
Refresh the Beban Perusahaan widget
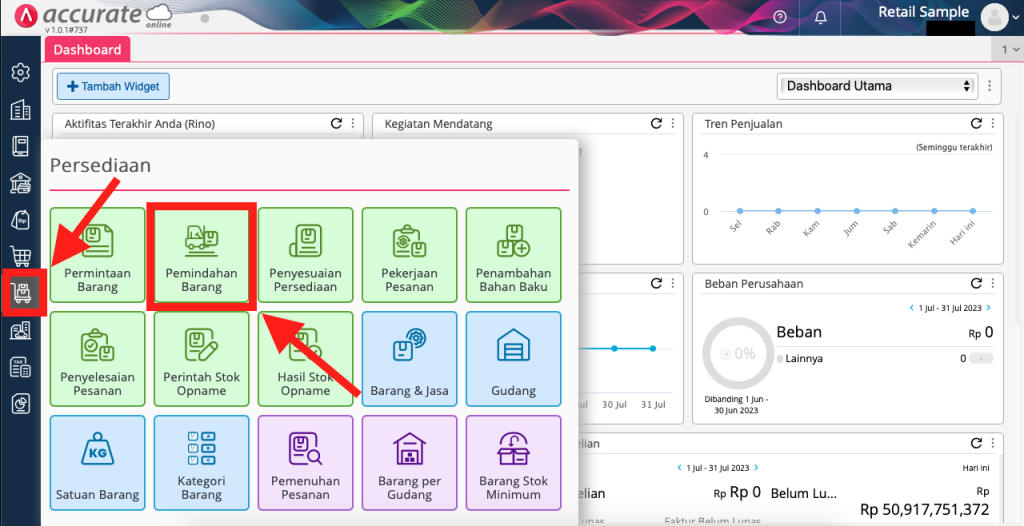point(976,284)
